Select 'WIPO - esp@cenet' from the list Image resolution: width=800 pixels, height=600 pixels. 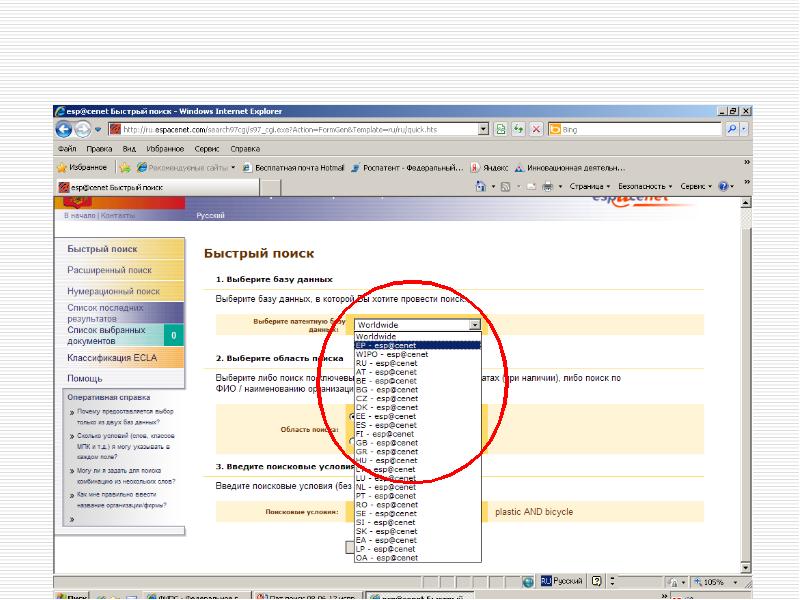pos(392,354)
